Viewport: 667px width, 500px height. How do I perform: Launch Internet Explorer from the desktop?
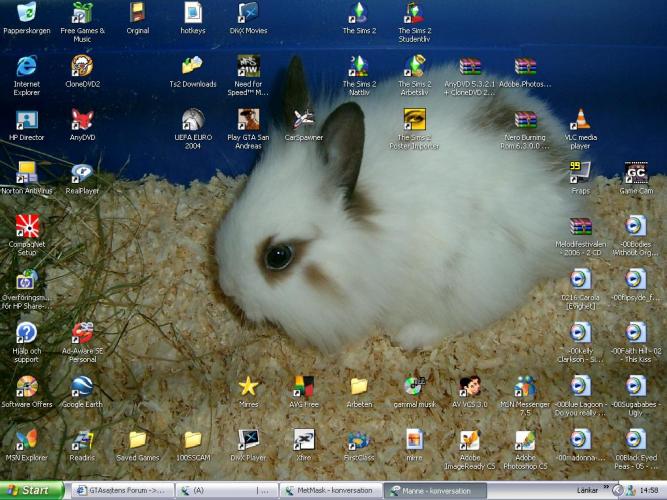(27, 67)
